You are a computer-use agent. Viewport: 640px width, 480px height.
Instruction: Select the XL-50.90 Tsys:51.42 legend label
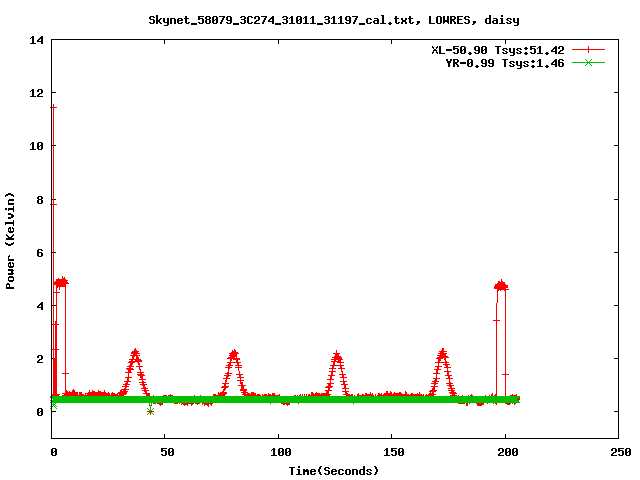498,50
